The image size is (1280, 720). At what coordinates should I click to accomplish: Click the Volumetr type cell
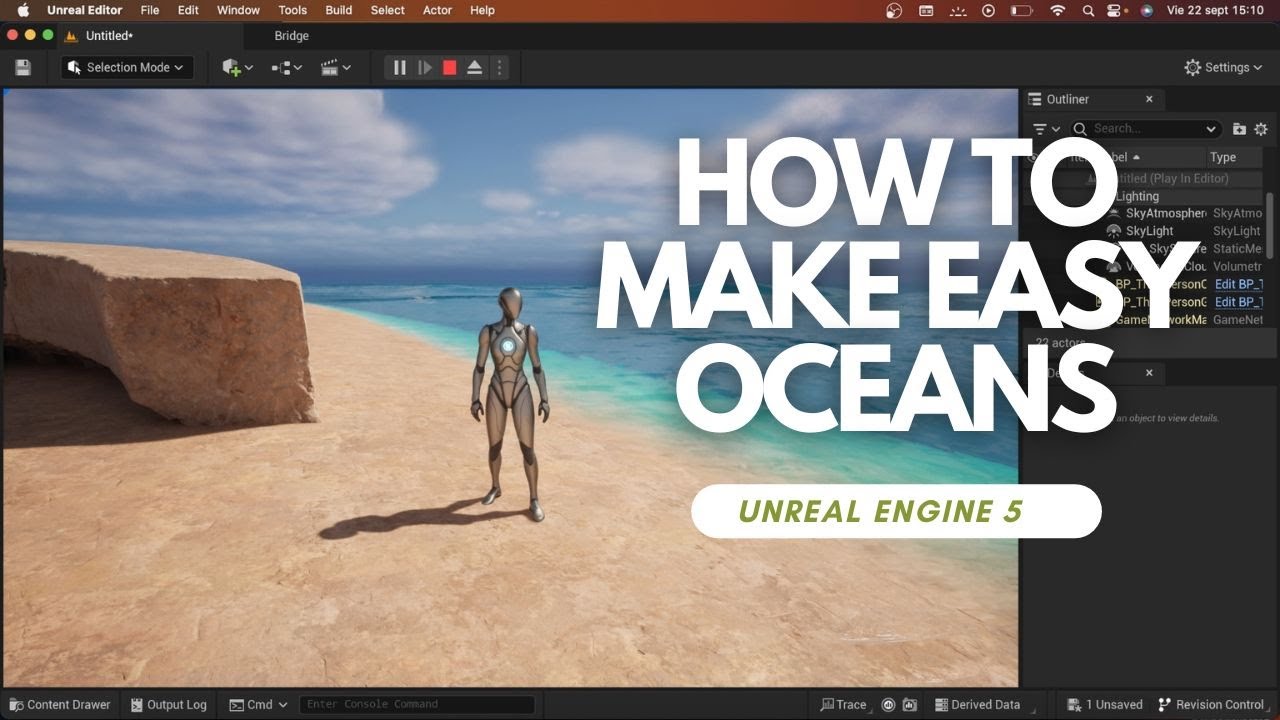point(1238,267)
